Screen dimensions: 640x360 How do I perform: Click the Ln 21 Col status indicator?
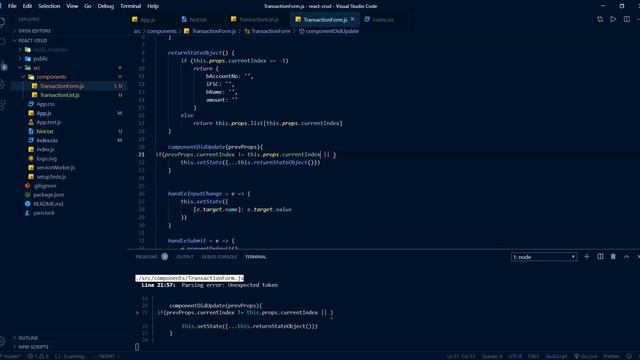(x=461, y=356)
